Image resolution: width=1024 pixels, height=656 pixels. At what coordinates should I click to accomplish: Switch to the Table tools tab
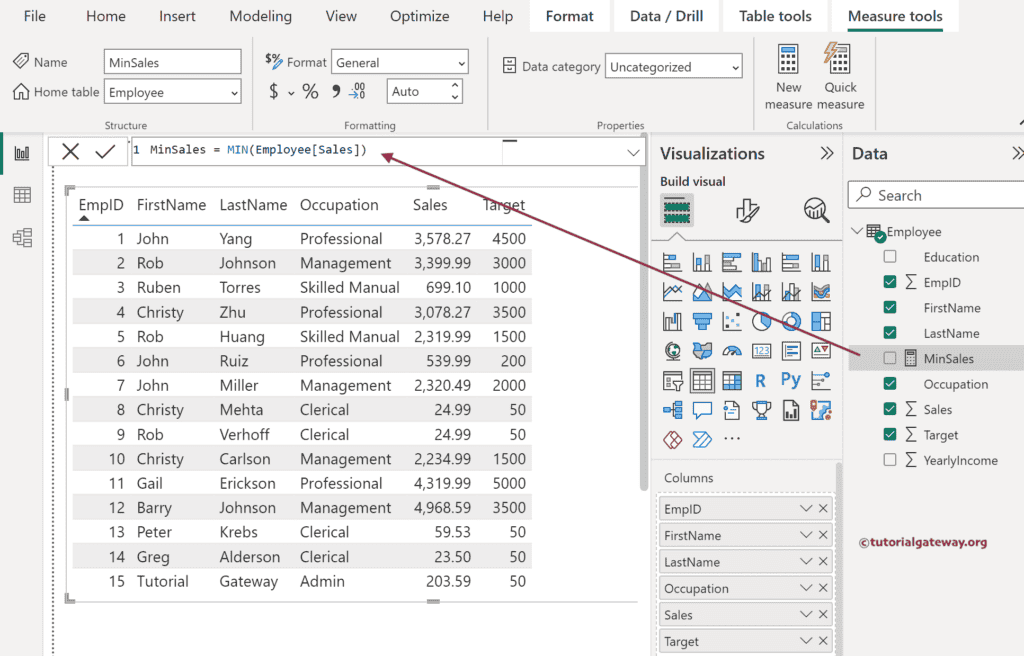[775, 16]
